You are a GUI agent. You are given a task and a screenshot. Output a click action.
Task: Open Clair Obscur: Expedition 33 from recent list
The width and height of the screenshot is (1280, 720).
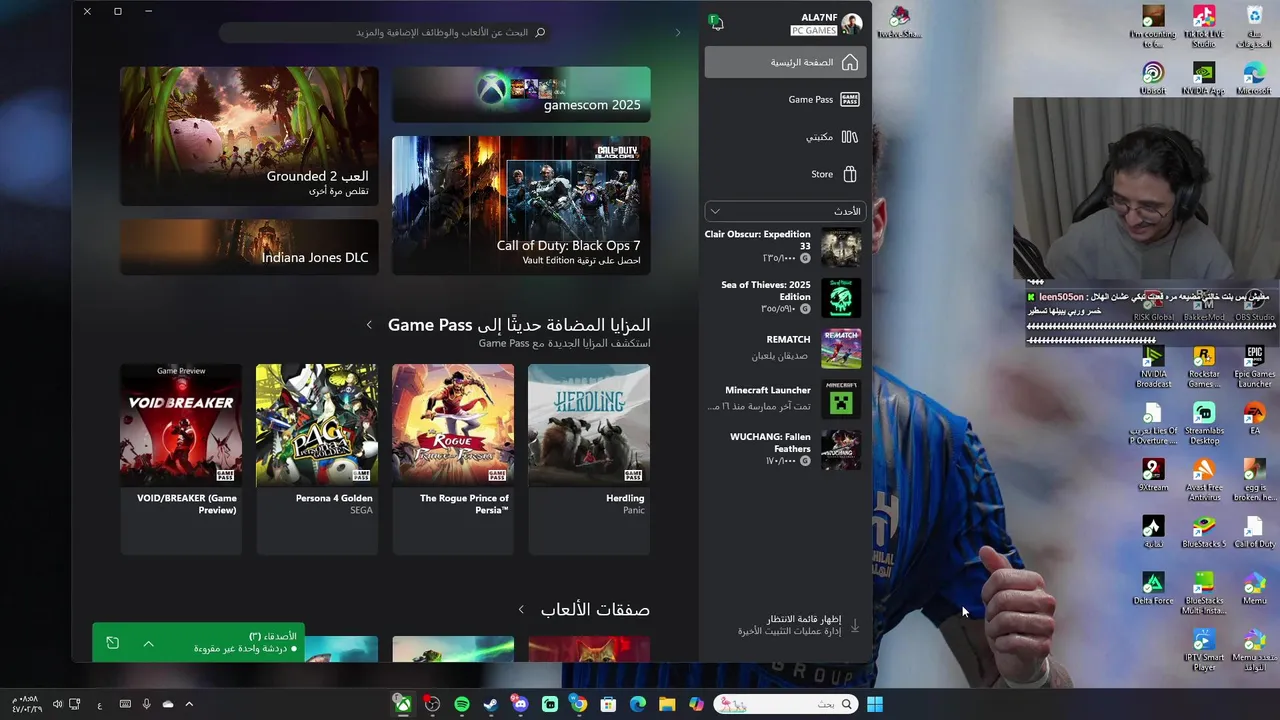tap(783, 247)
